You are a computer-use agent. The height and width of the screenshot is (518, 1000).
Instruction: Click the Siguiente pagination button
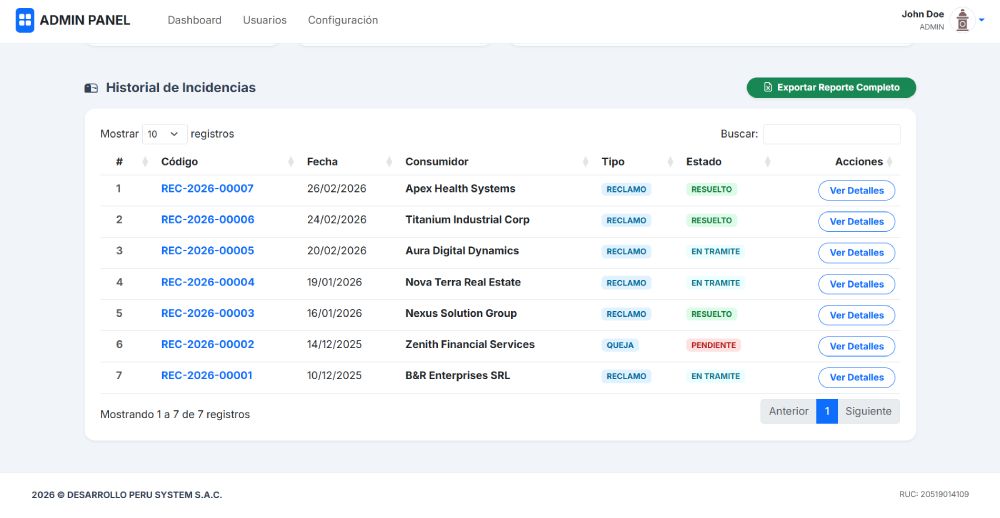point(868,411)
